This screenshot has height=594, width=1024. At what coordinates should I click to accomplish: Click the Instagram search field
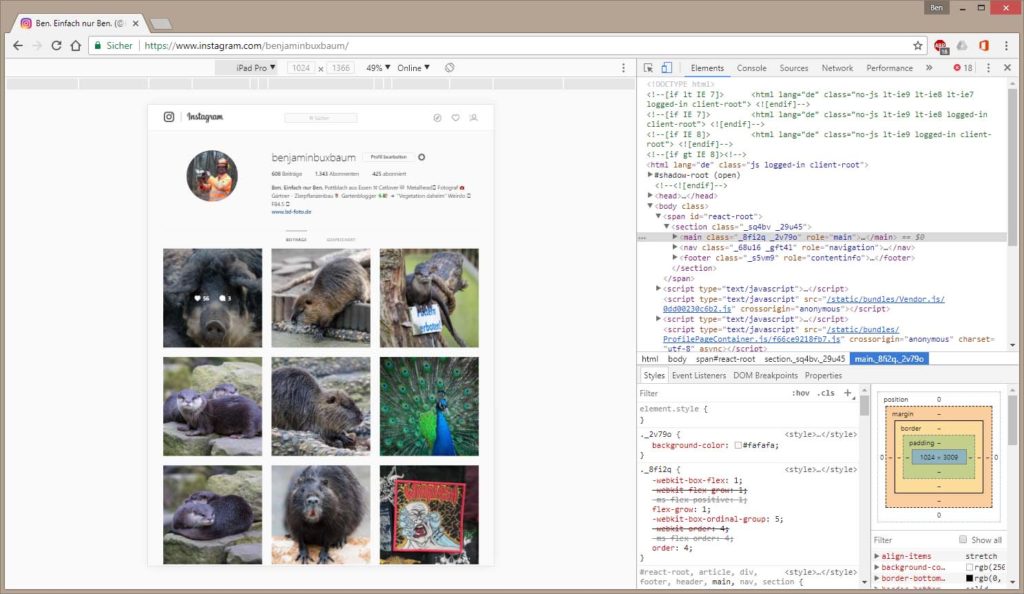point(321,118)
